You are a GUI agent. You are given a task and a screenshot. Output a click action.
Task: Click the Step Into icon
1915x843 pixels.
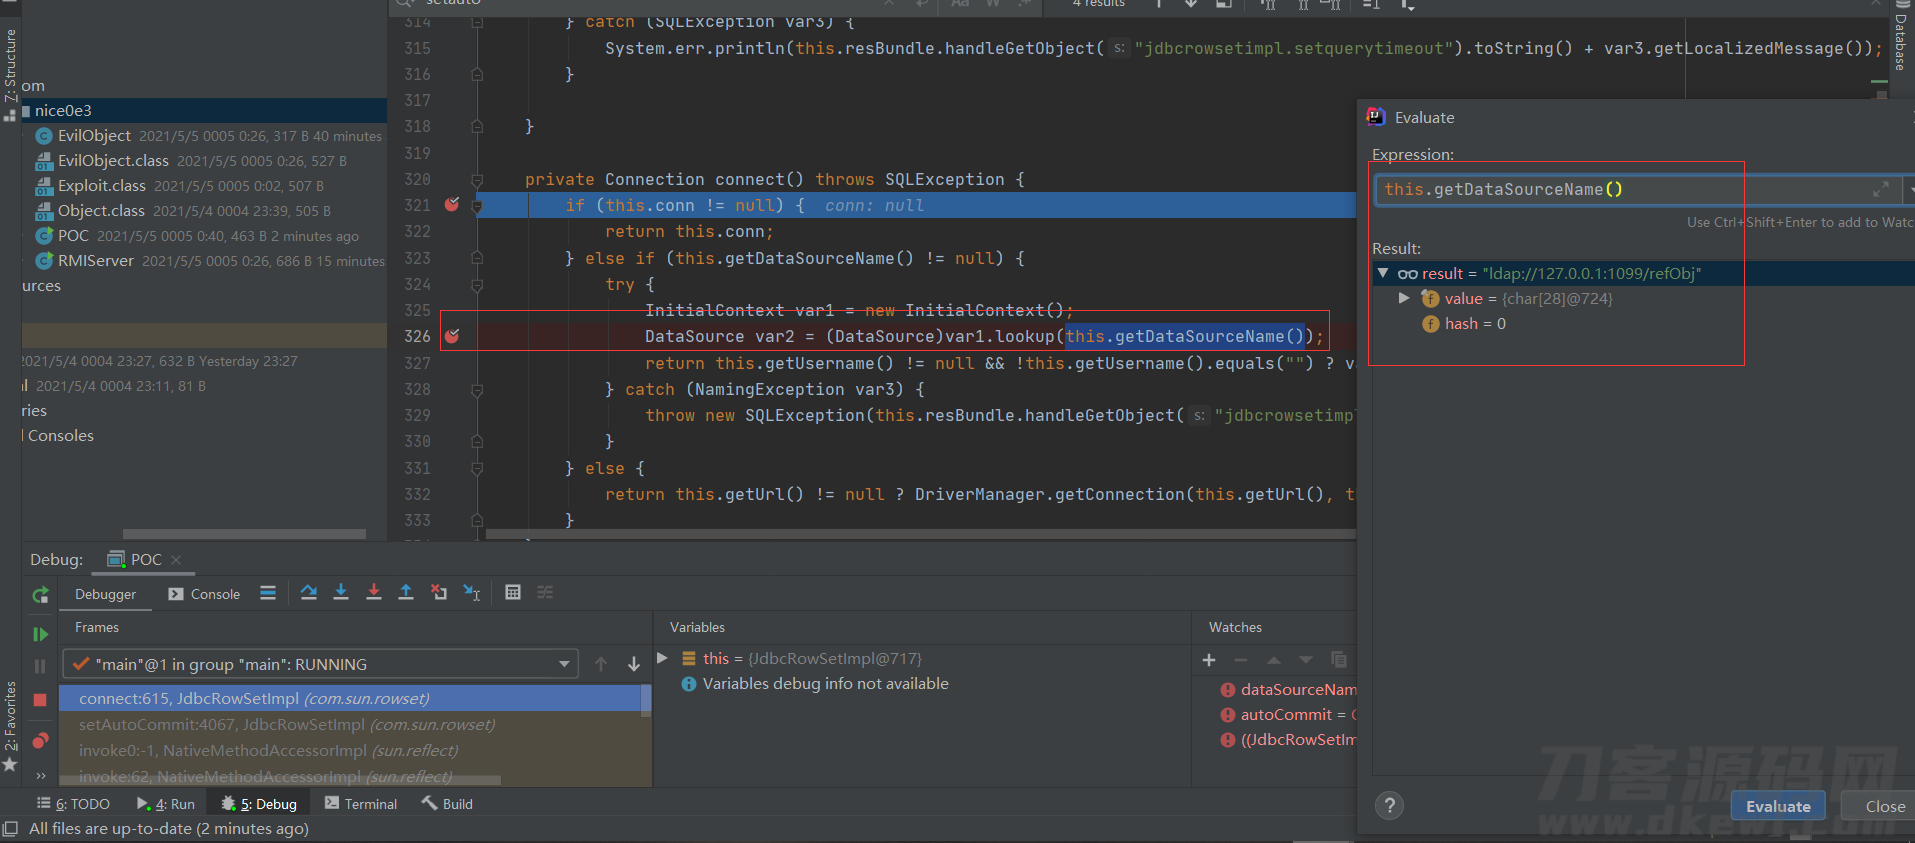pos(341,593)
